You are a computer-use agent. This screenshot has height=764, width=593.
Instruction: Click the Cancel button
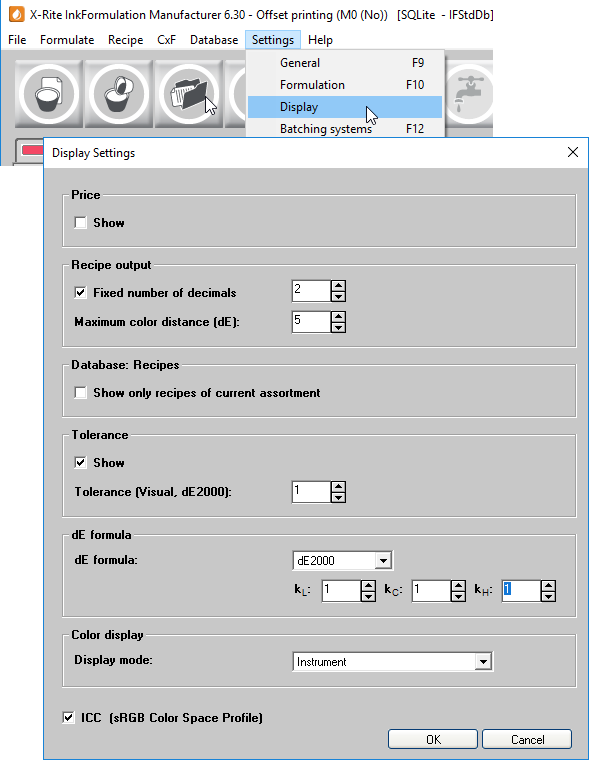click(x=527, y=740)
